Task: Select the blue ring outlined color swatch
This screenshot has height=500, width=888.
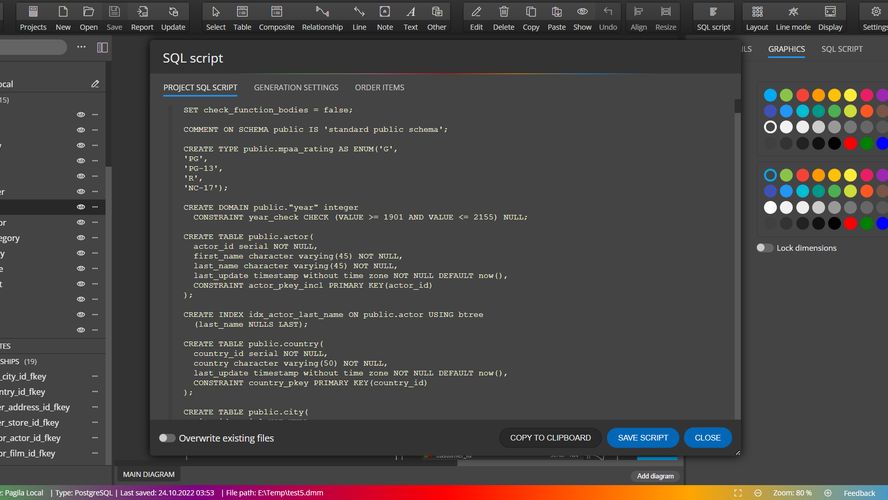Action: point(770,175)
